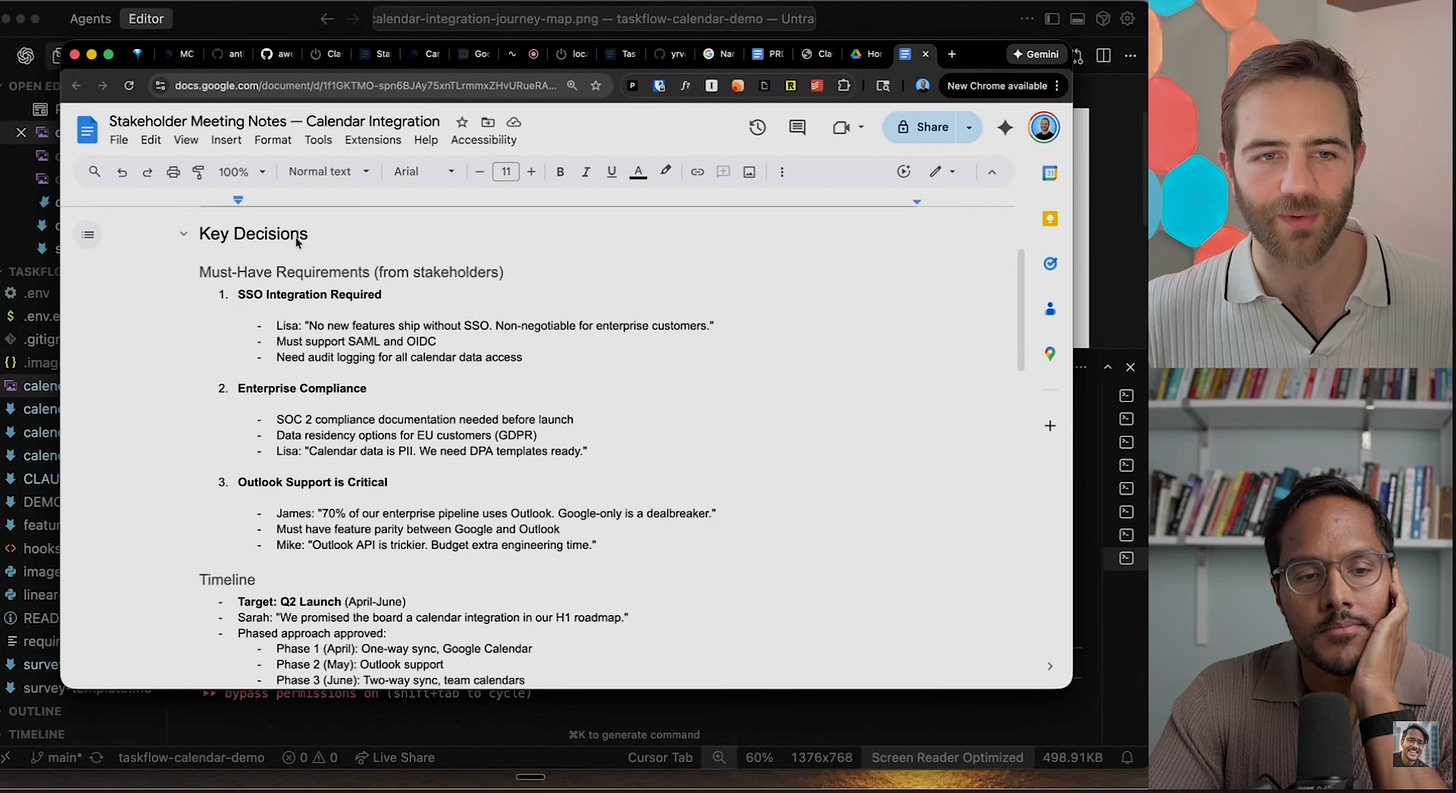Open the Edit menu
1456x793 pixels.
point(151,140)
